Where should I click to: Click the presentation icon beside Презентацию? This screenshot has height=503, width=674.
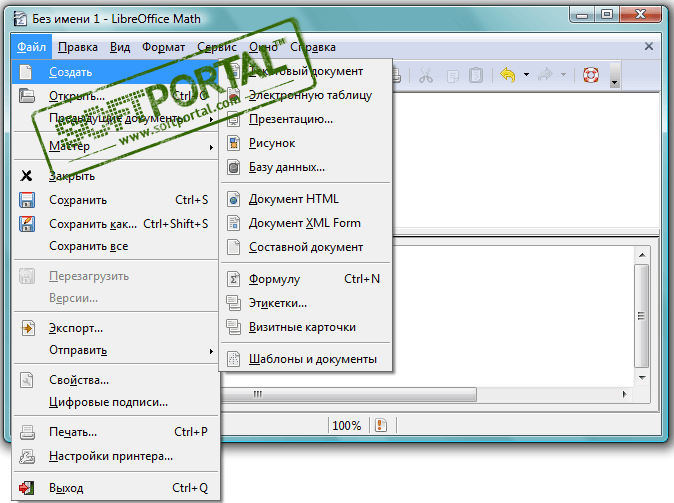point(233,120)
